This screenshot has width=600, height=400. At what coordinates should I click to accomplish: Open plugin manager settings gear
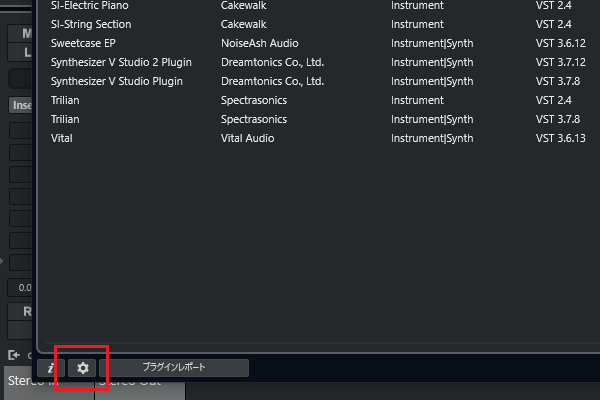(82, 368)
